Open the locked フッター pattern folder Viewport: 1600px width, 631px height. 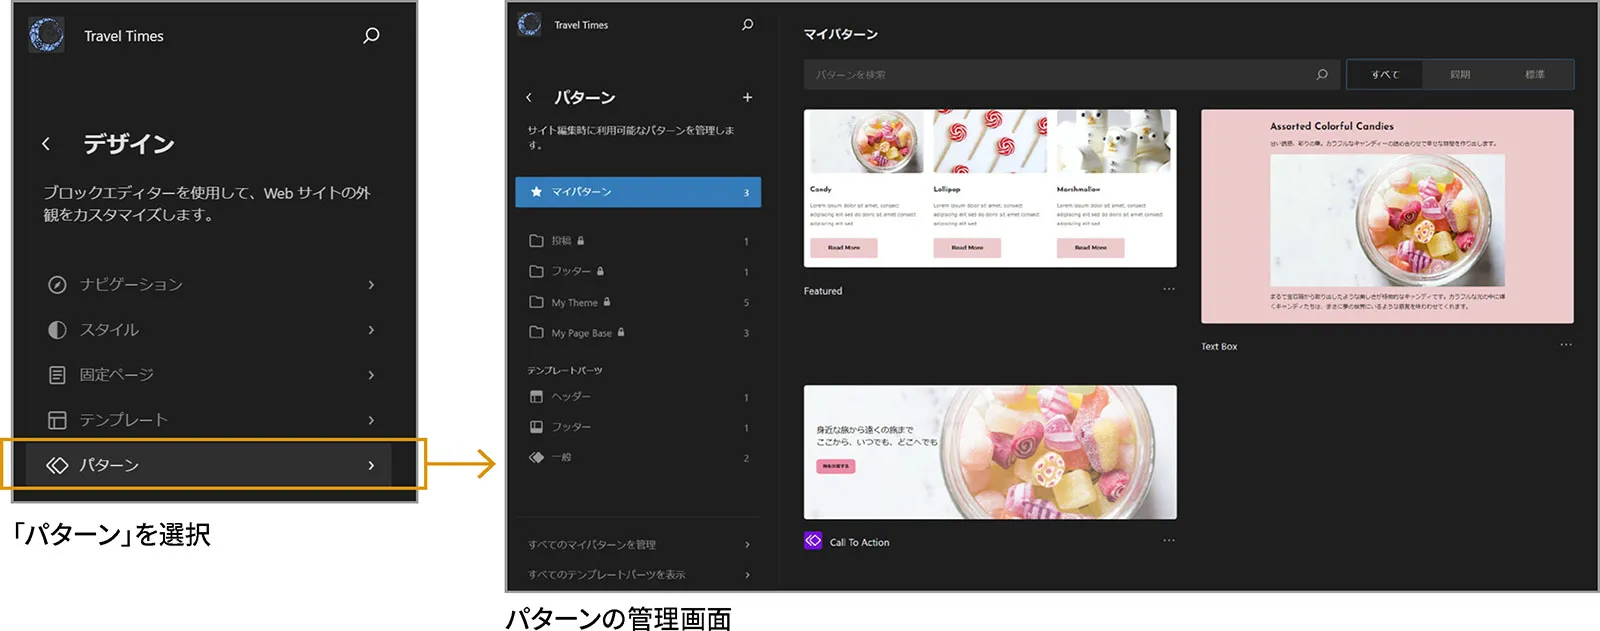coord(638,271)
